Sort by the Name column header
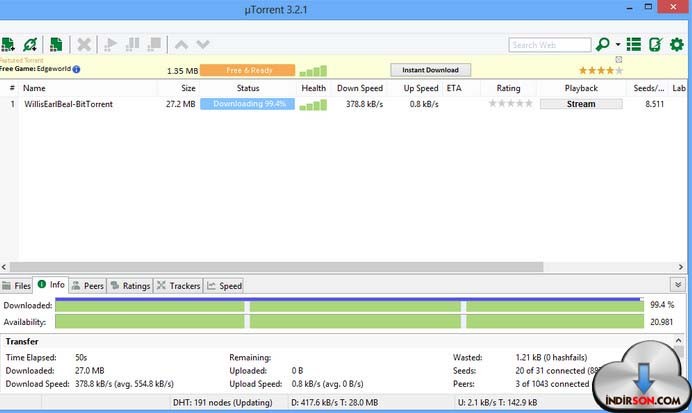Viewport: 692px width, 413px height. [34, 88]
